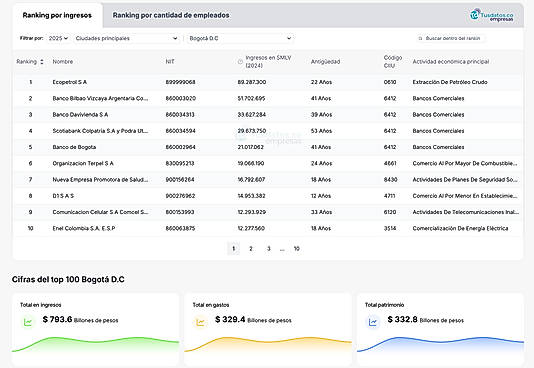Viewport: 534px width, 368px height.
Task: Open the Bogotá D.C city dropdown
Action: [240, 38]
